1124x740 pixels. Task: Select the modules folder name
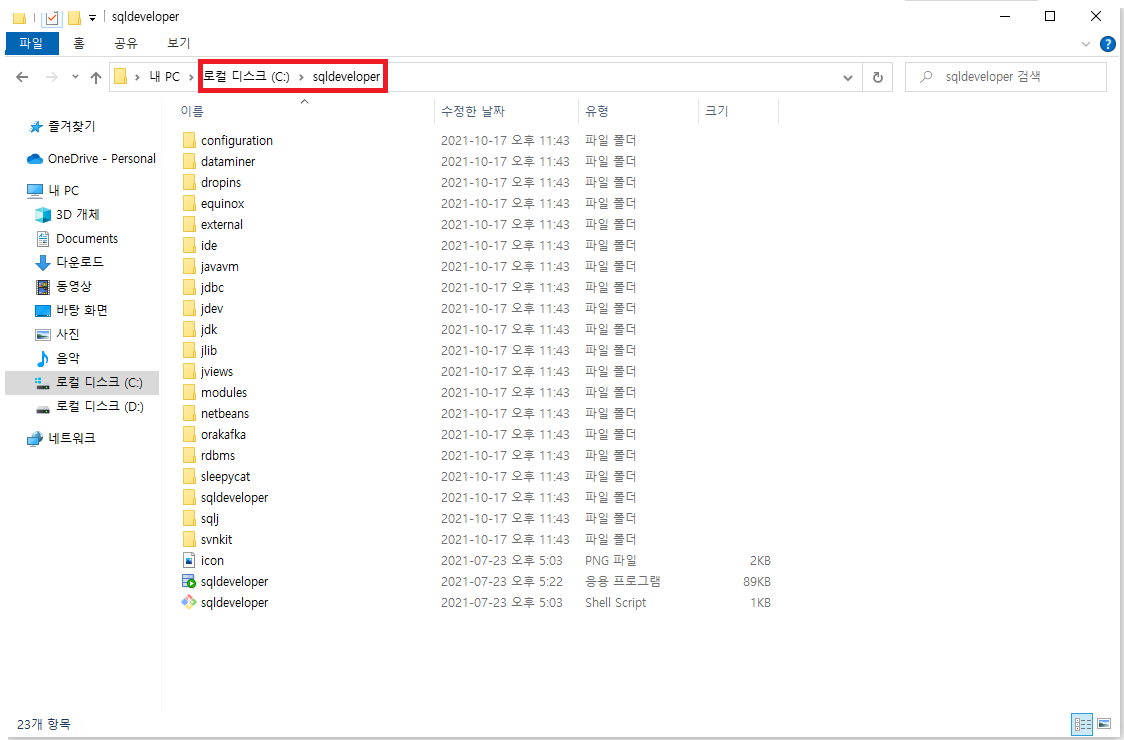tap(224, 392)
